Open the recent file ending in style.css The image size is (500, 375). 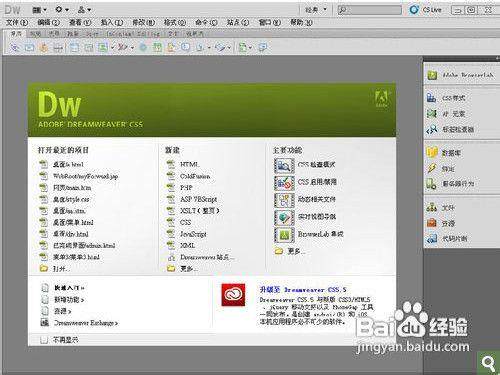tap(71, 199)
